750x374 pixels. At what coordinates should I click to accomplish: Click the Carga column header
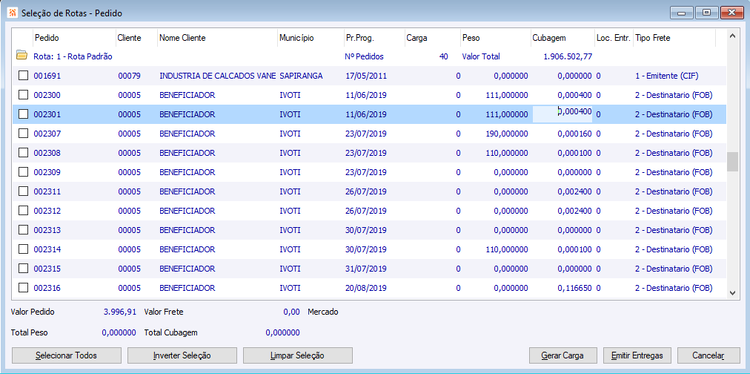432,38
